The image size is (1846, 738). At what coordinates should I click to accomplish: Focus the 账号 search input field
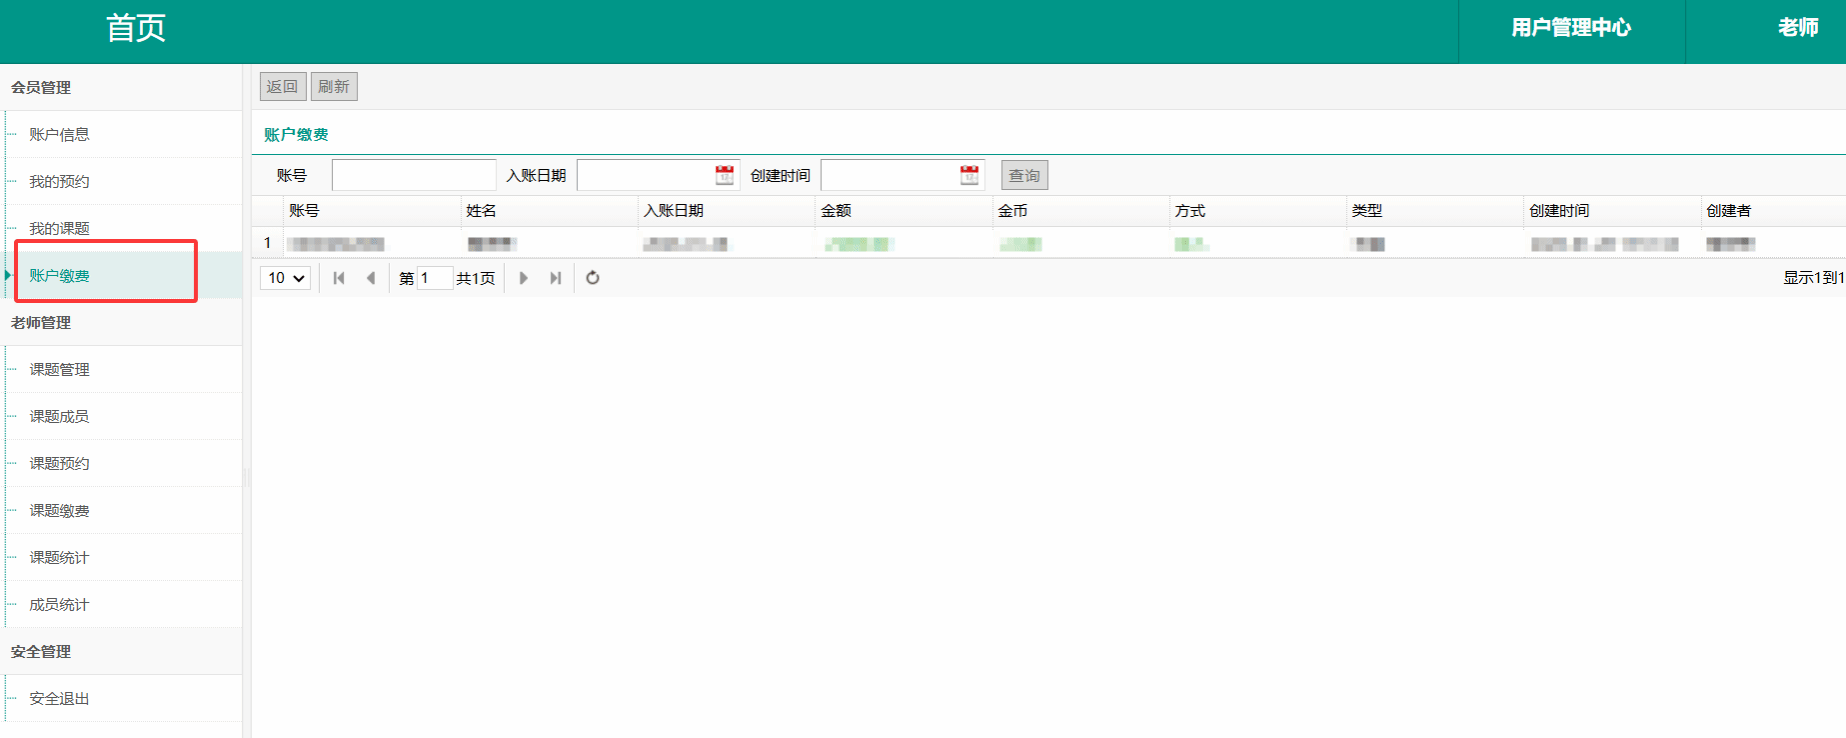[x=413, y=175]
